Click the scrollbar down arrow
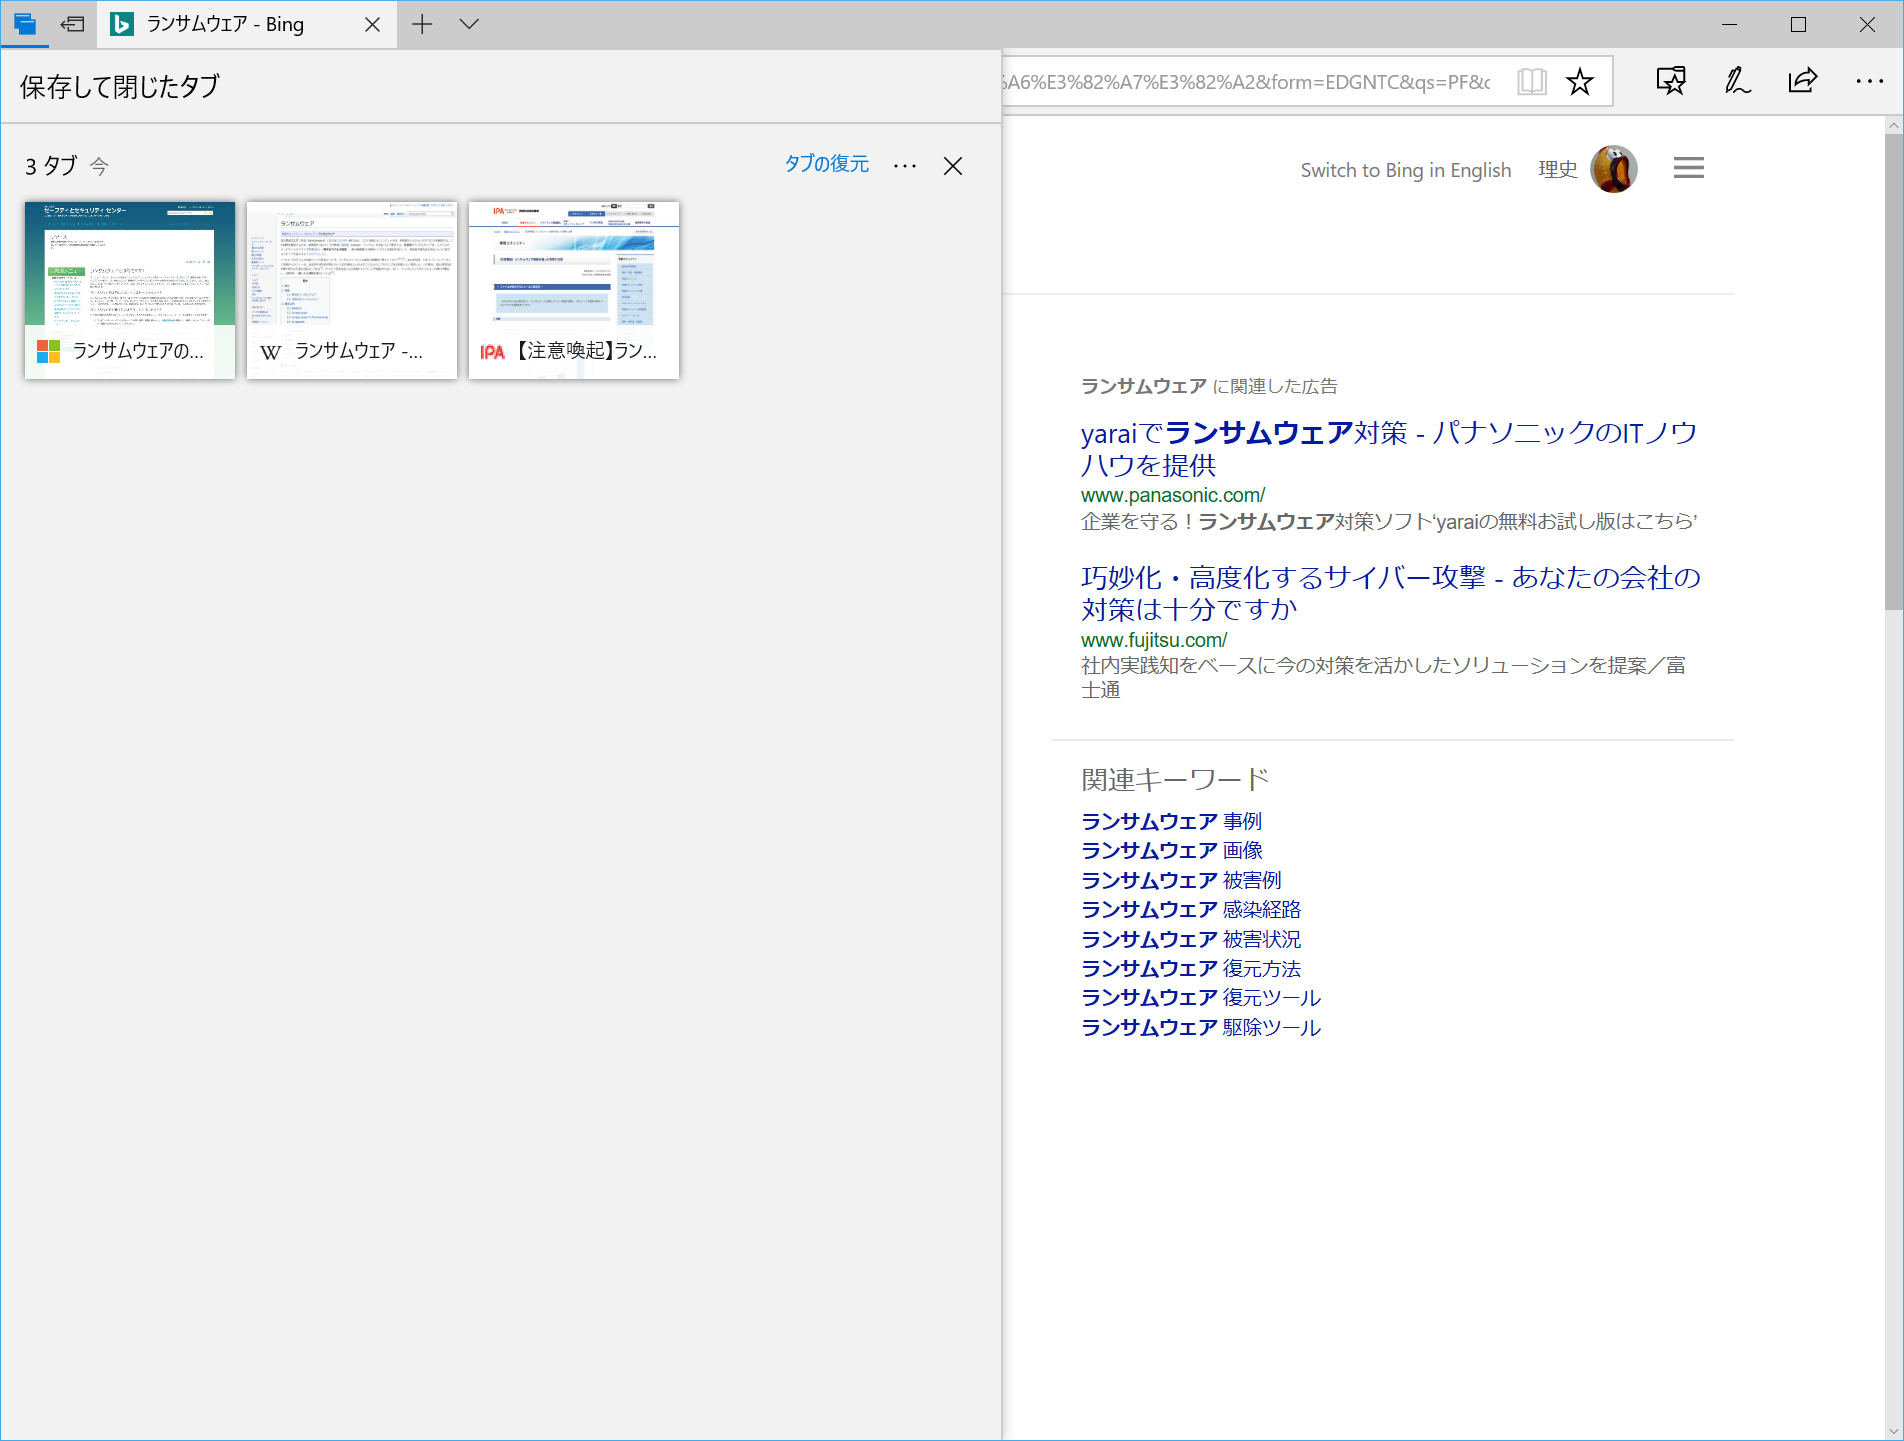1904x1441 pixels. coord(1894,1431)
